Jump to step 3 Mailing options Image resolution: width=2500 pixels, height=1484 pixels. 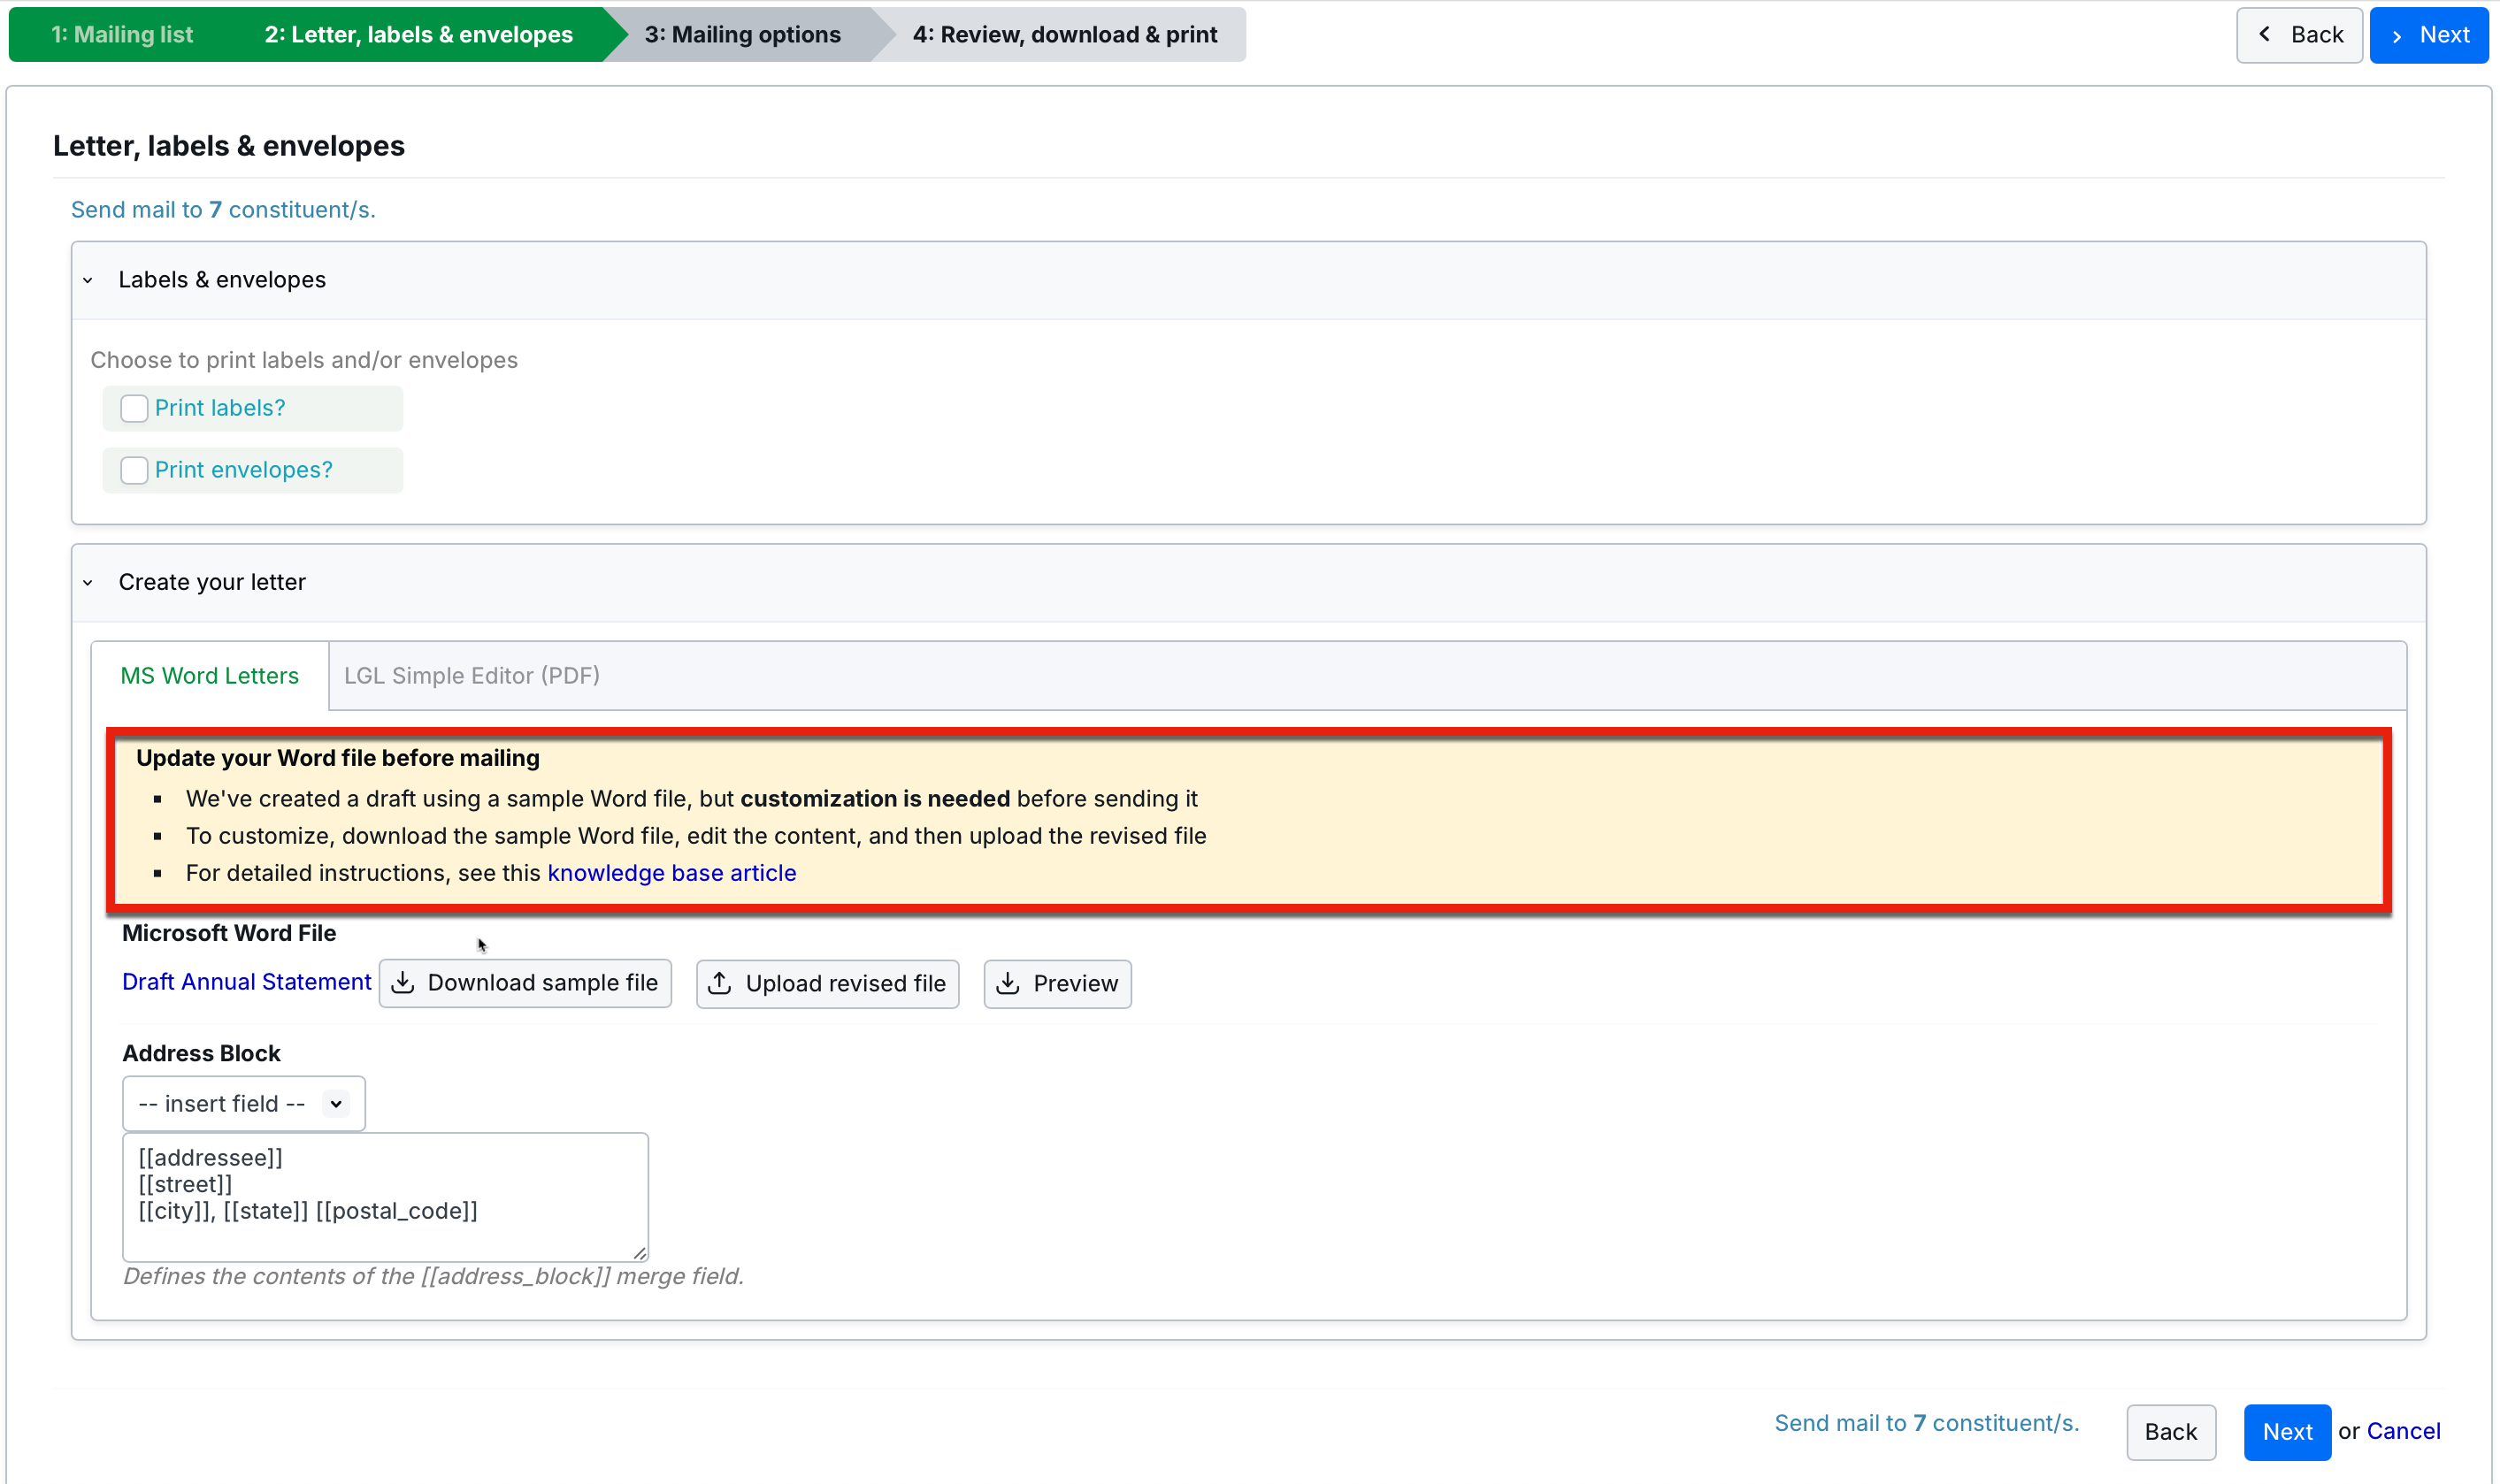click(x=742, y=35)
